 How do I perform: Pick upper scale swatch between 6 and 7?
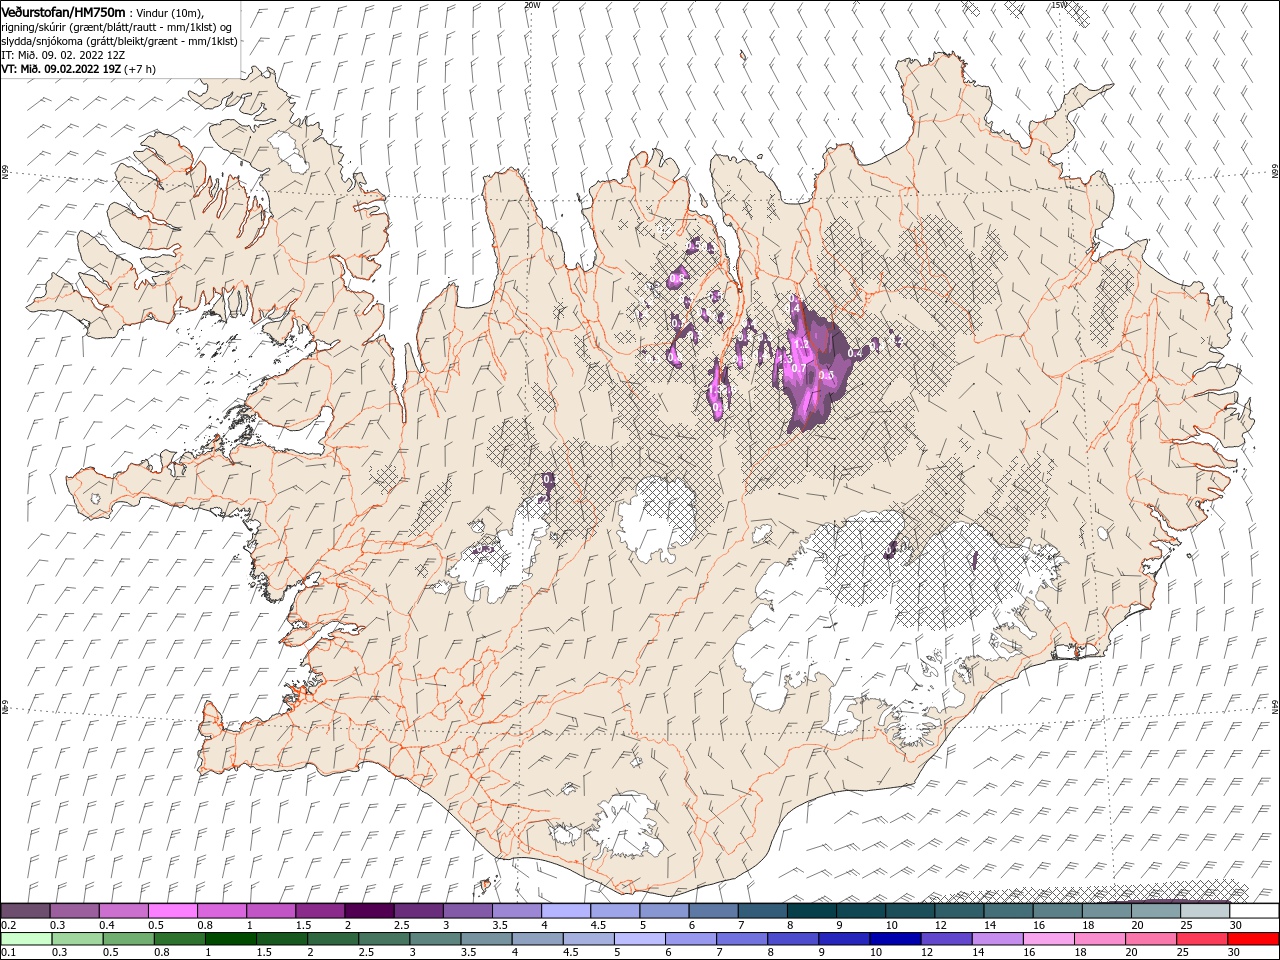pos(713,911)
